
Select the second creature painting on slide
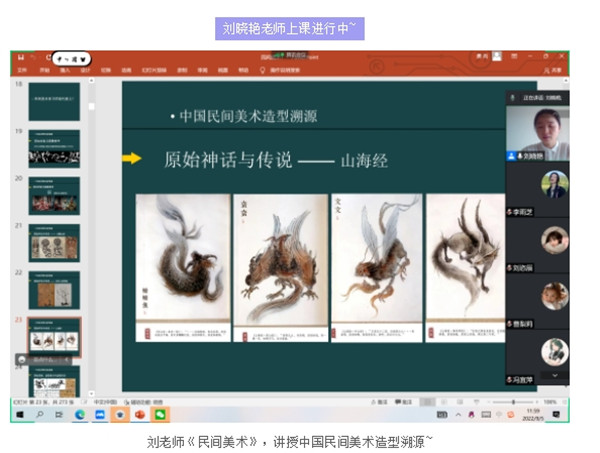click(x=280, y=268)
